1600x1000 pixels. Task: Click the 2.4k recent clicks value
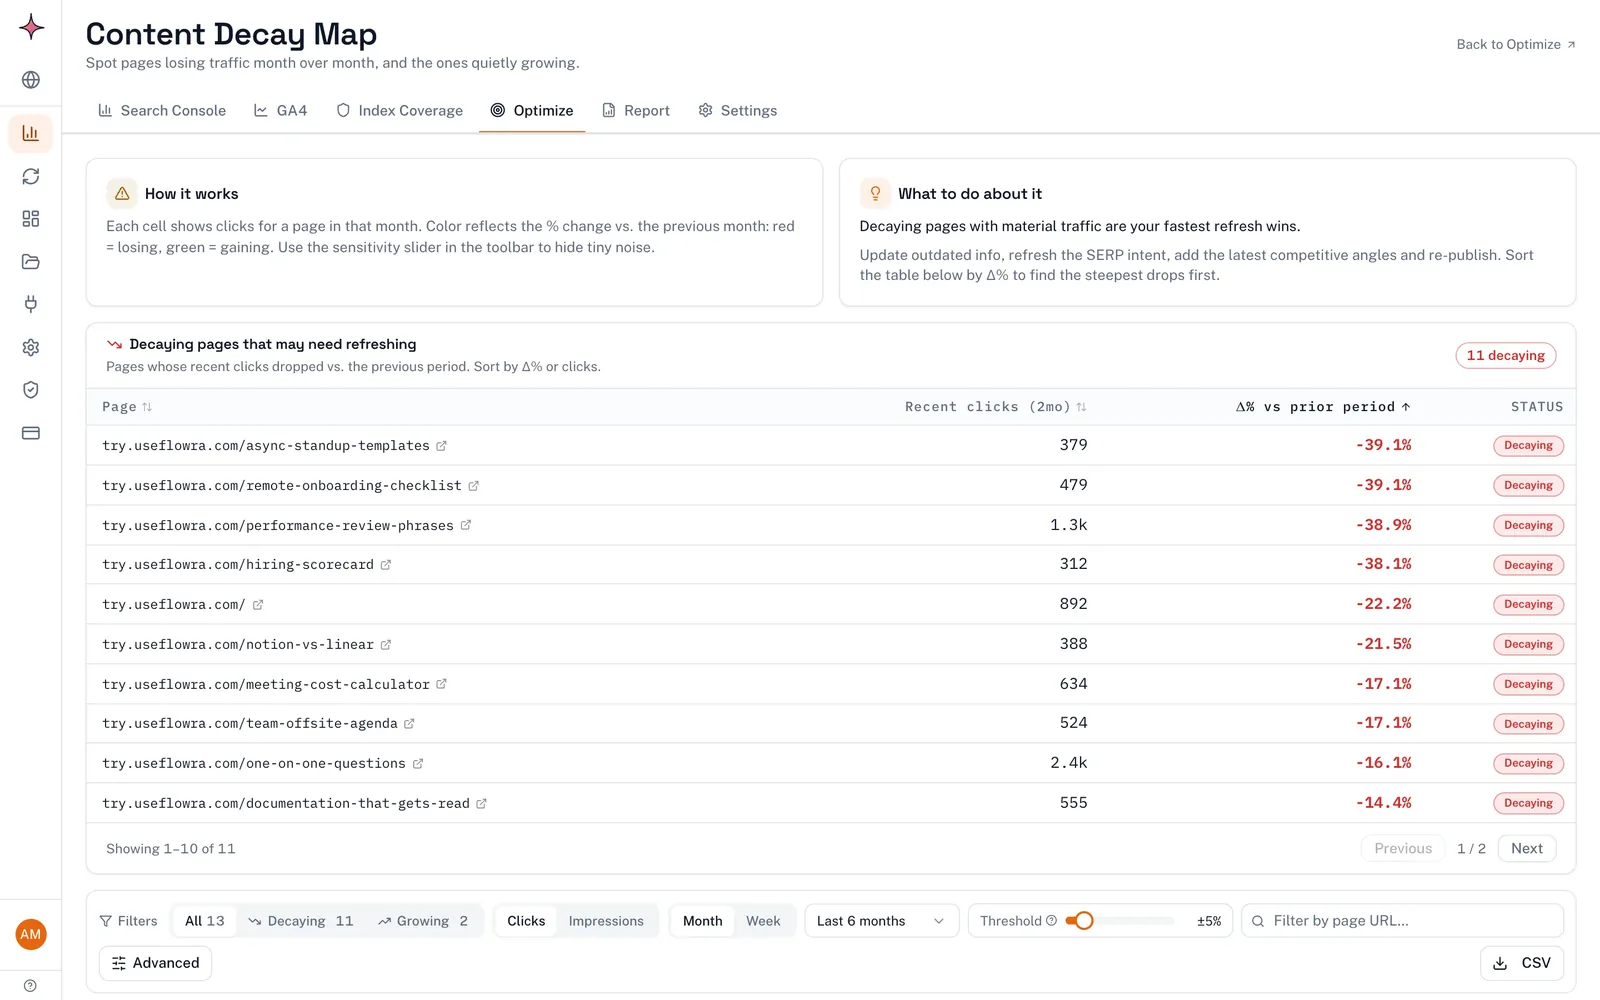click(x=1068, y=763)
